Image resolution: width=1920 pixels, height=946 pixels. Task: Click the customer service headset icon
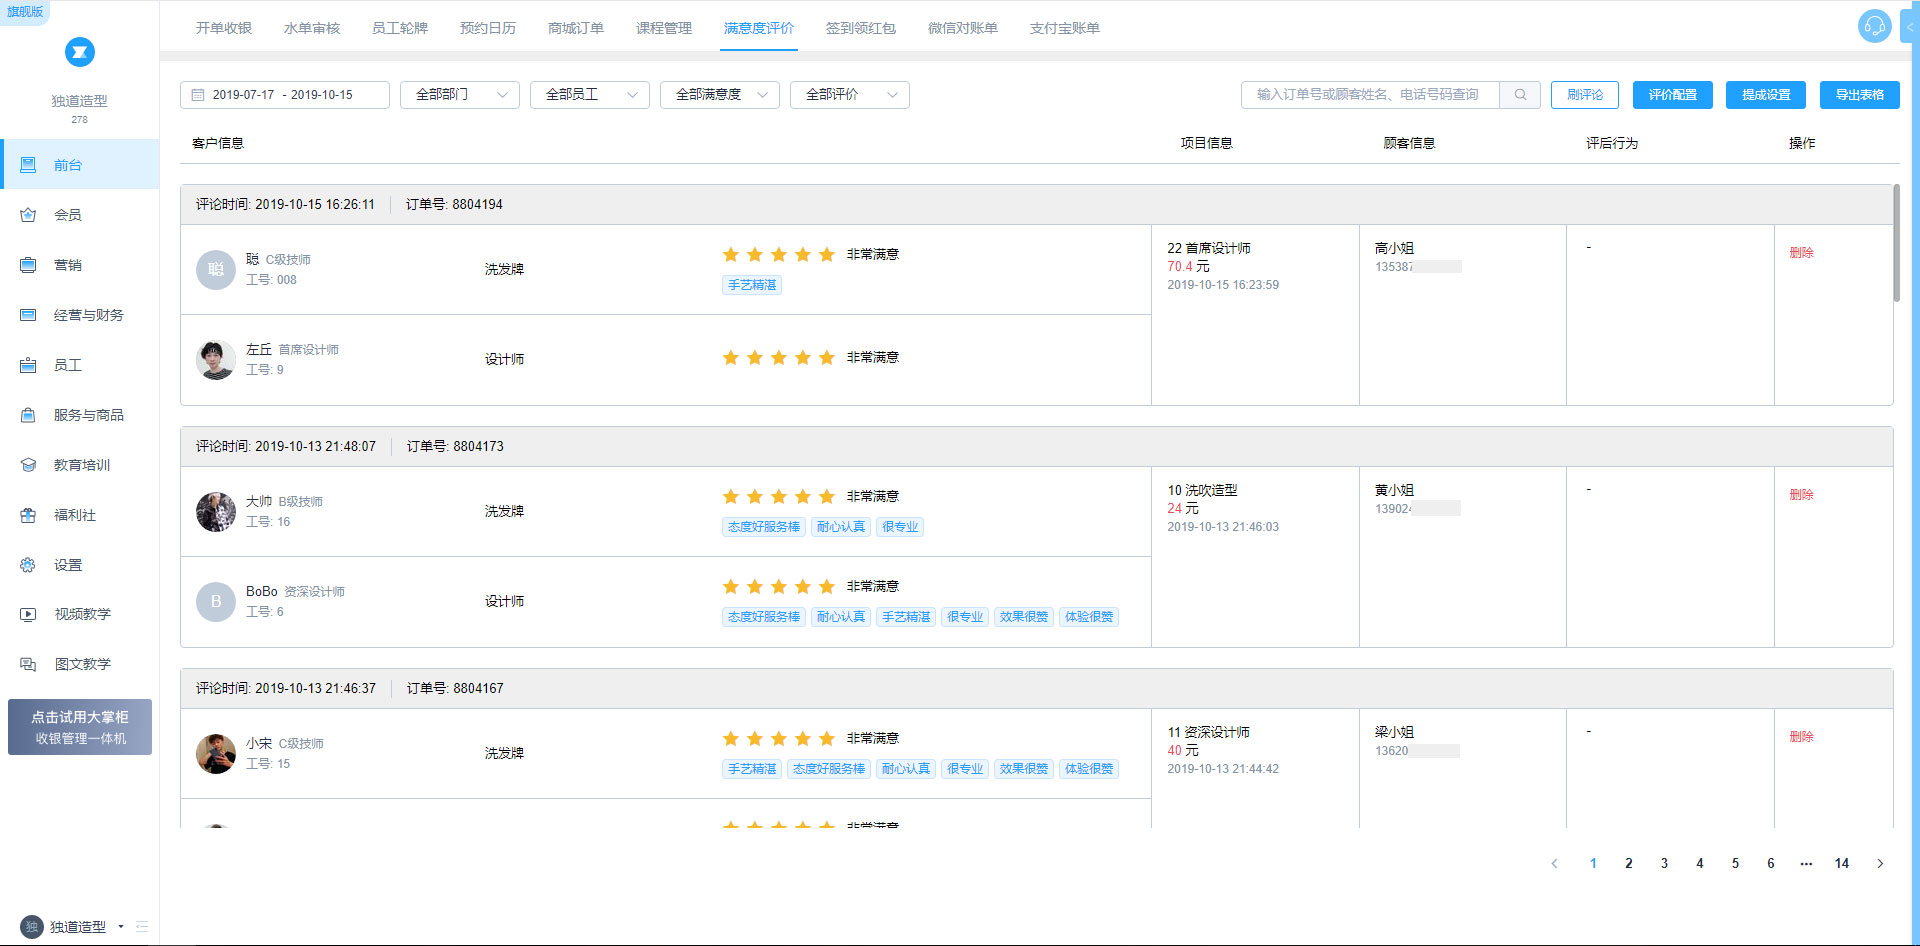1874,26
